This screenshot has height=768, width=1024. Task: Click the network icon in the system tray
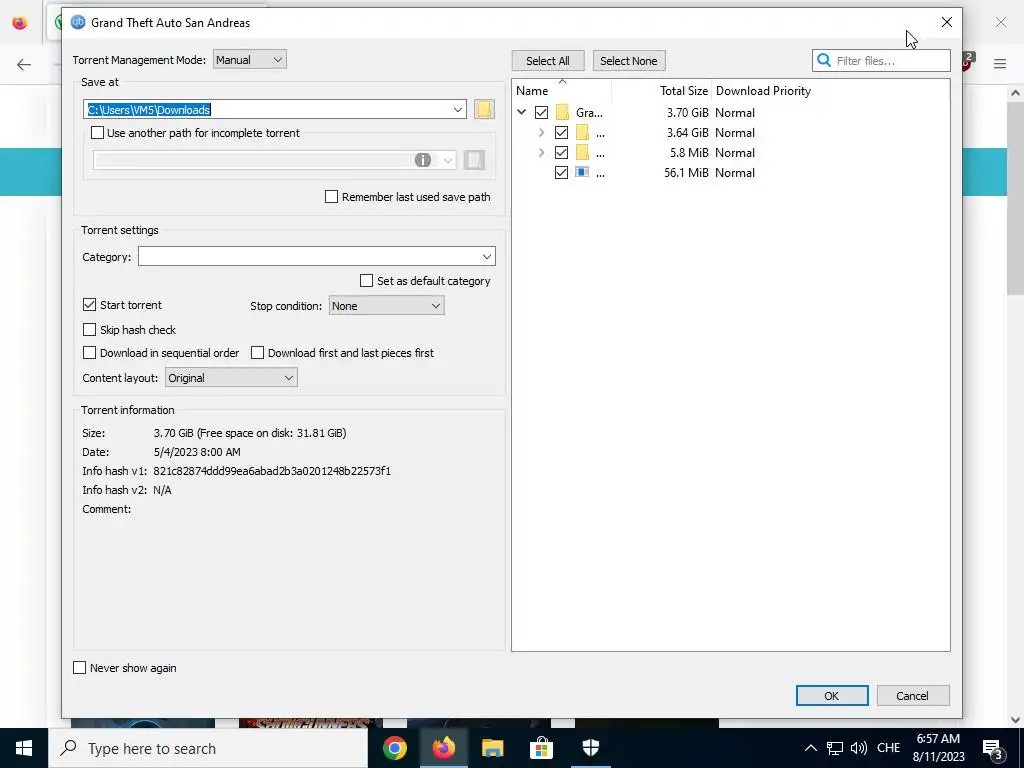click(835, 748)
